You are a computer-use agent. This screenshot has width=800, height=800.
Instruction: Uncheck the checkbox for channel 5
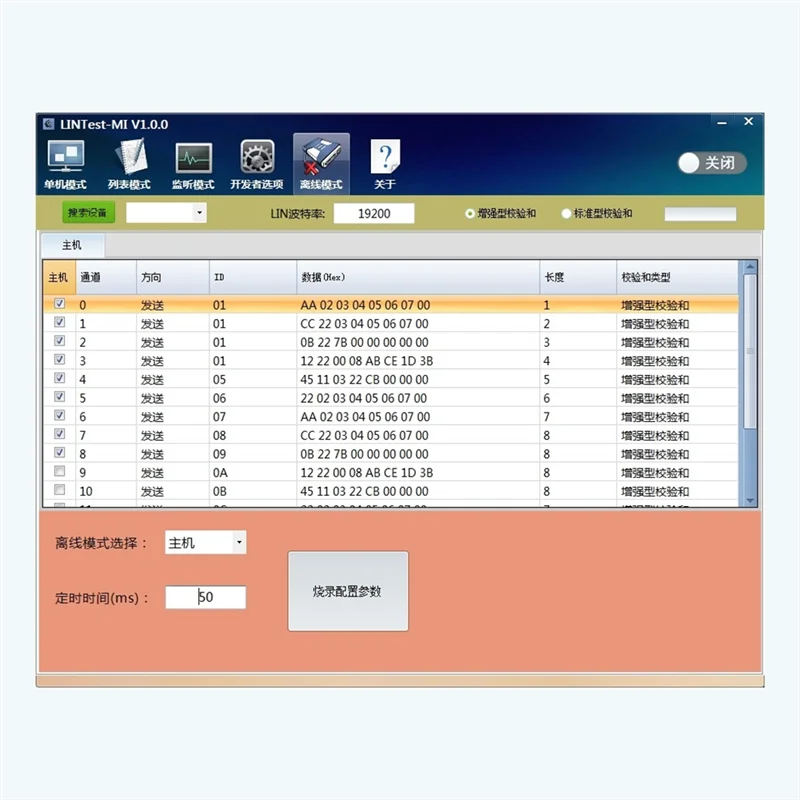pos(60,397)
